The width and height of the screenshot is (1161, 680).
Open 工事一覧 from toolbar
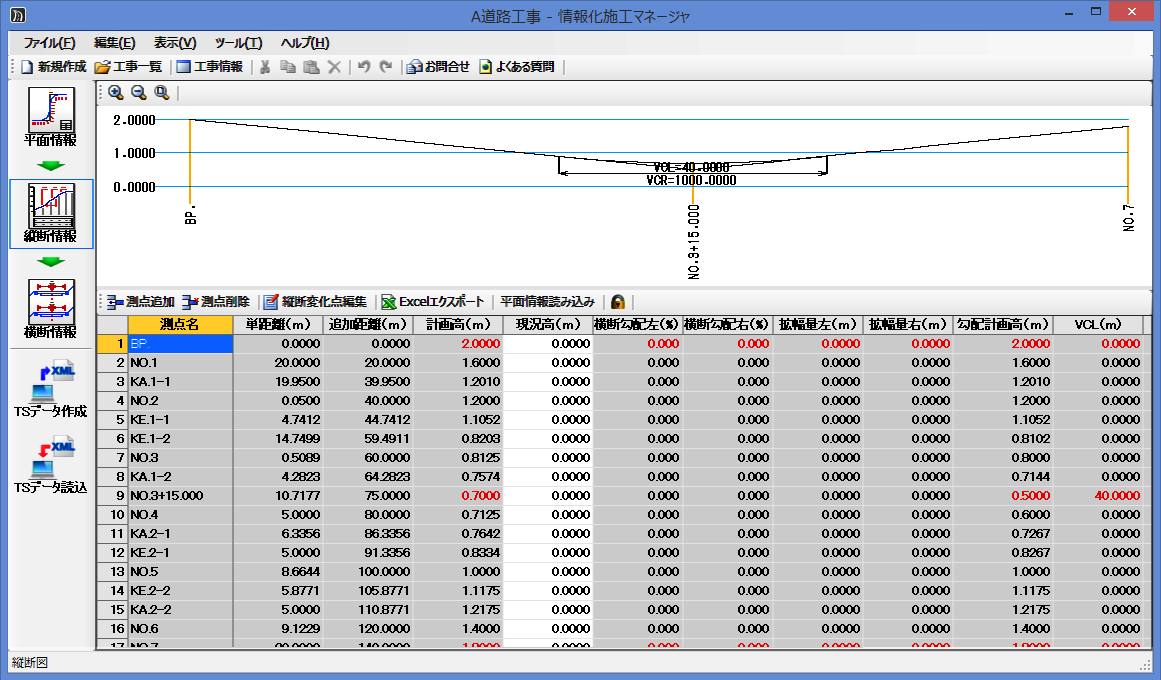129,67
